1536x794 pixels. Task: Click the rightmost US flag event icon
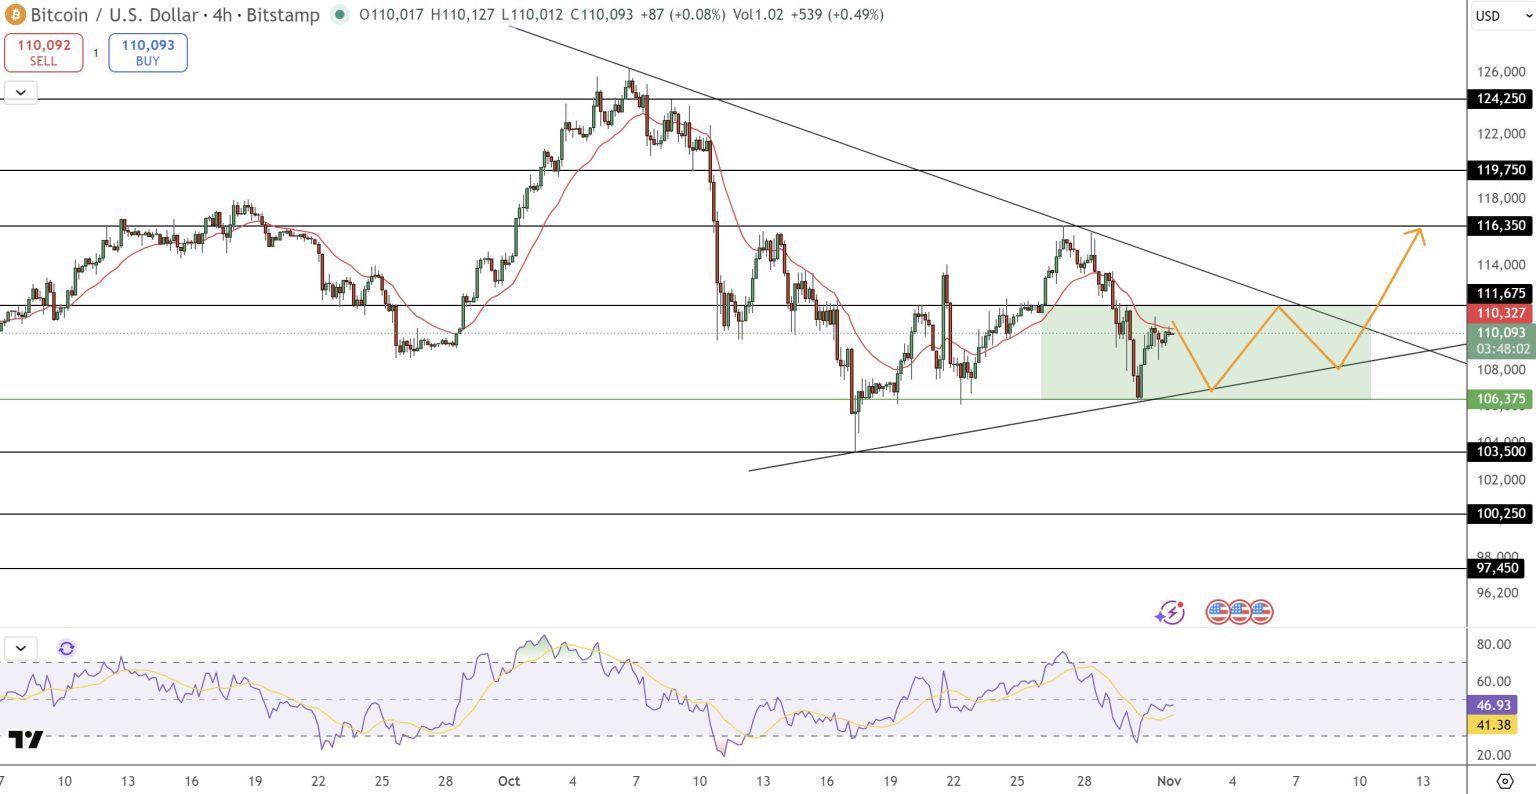(1261, 612)
